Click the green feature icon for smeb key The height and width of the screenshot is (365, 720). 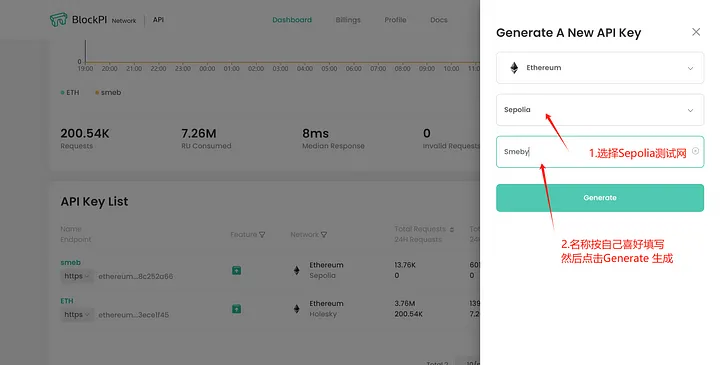236,270
